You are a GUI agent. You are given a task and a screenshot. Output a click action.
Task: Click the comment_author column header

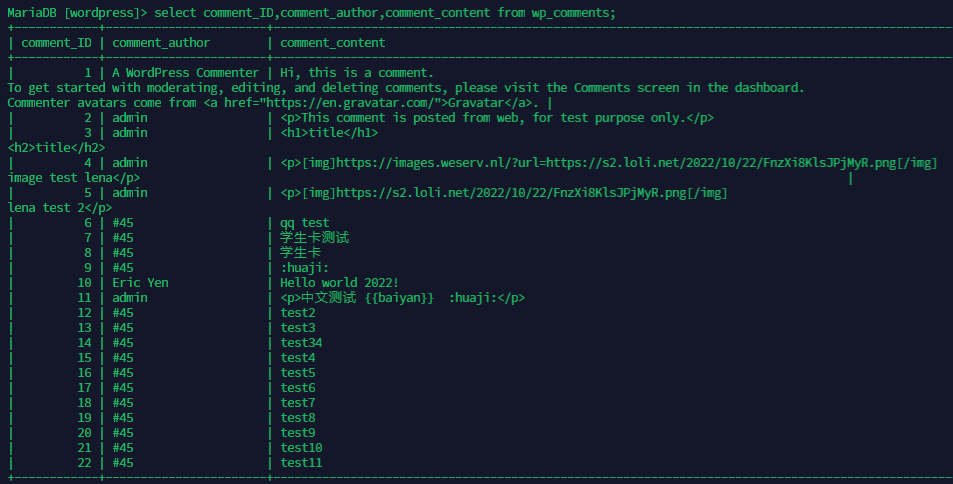tap(161, 43)
